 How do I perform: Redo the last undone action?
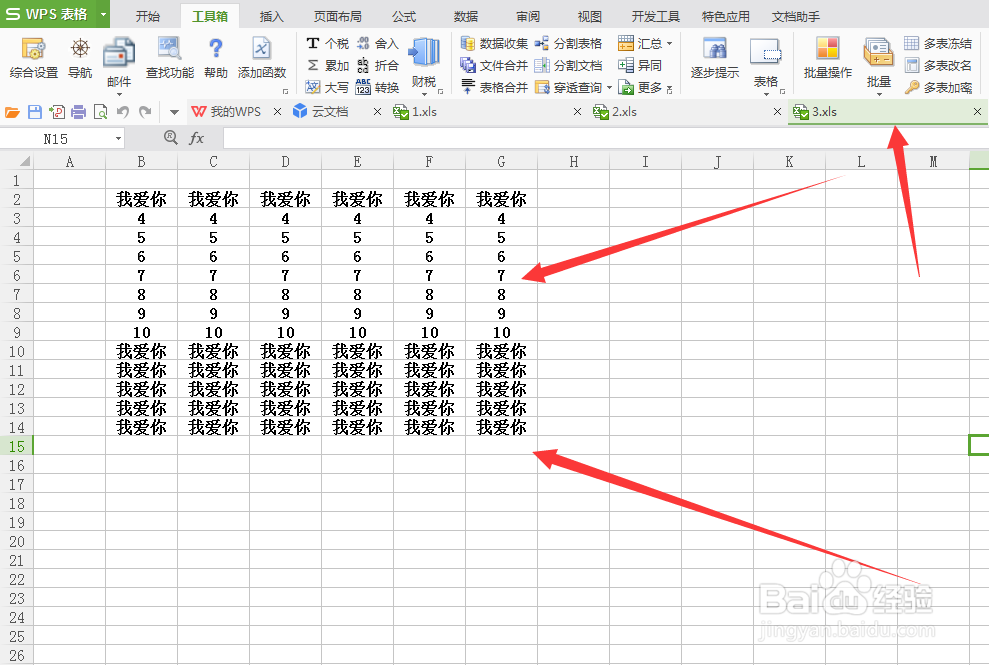[145, 112]
